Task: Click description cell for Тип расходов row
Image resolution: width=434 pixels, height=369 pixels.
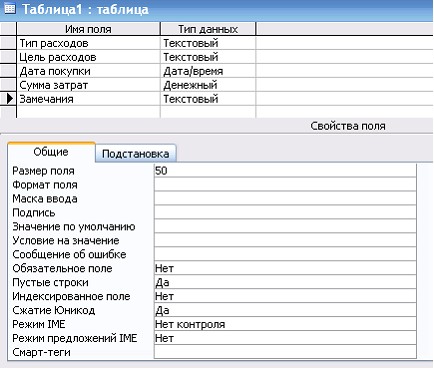Action: (x=345, y=43)
